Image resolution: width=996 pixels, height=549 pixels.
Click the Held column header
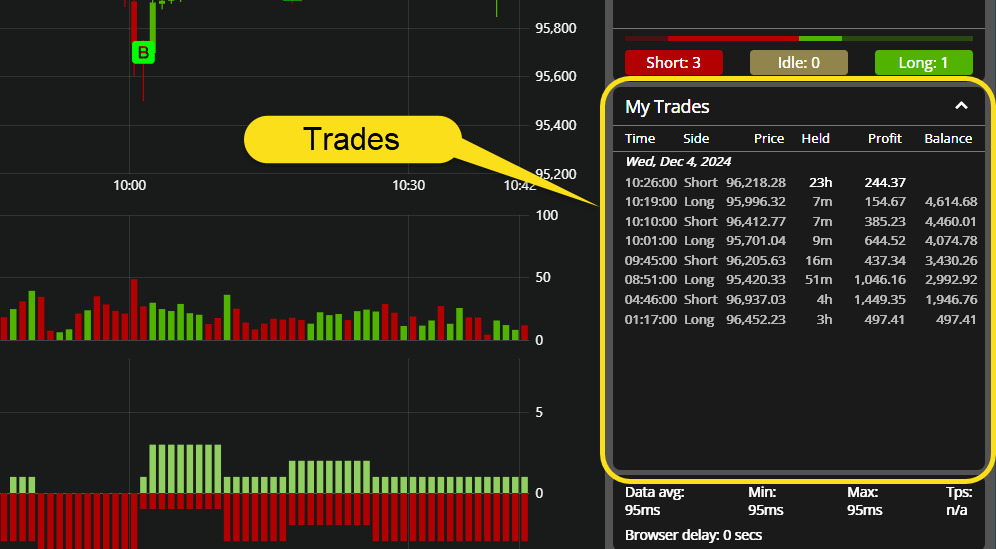click(x=815, y=139)
